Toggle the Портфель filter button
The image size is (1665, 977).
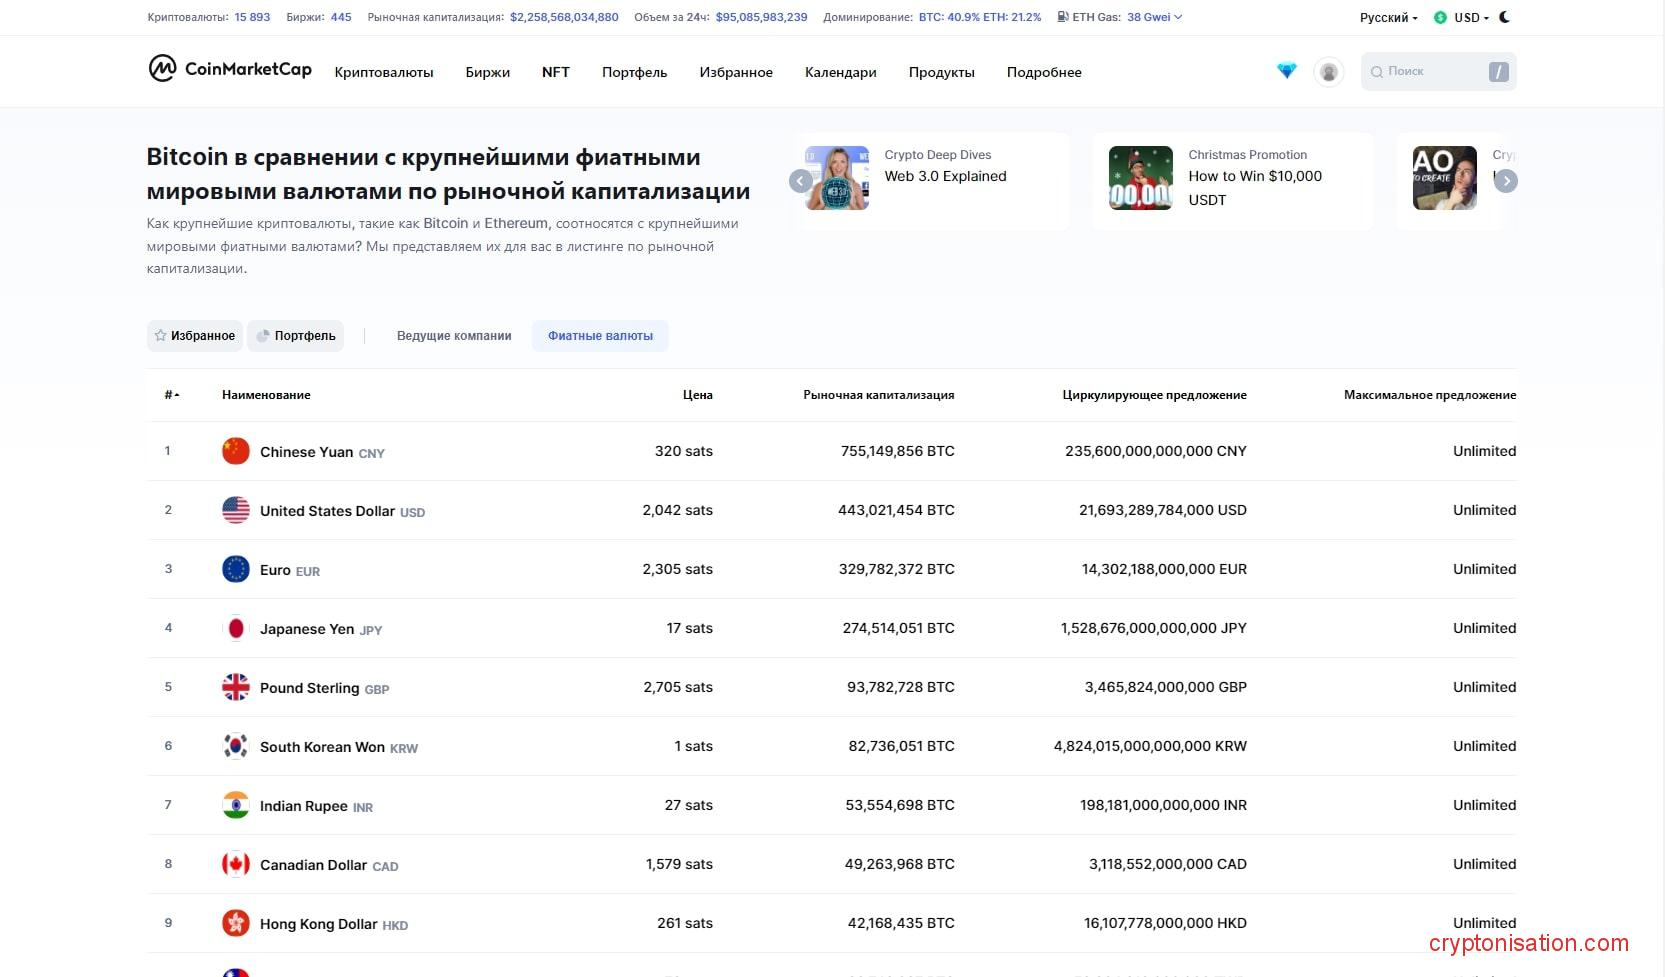click(x=296, y=336)
